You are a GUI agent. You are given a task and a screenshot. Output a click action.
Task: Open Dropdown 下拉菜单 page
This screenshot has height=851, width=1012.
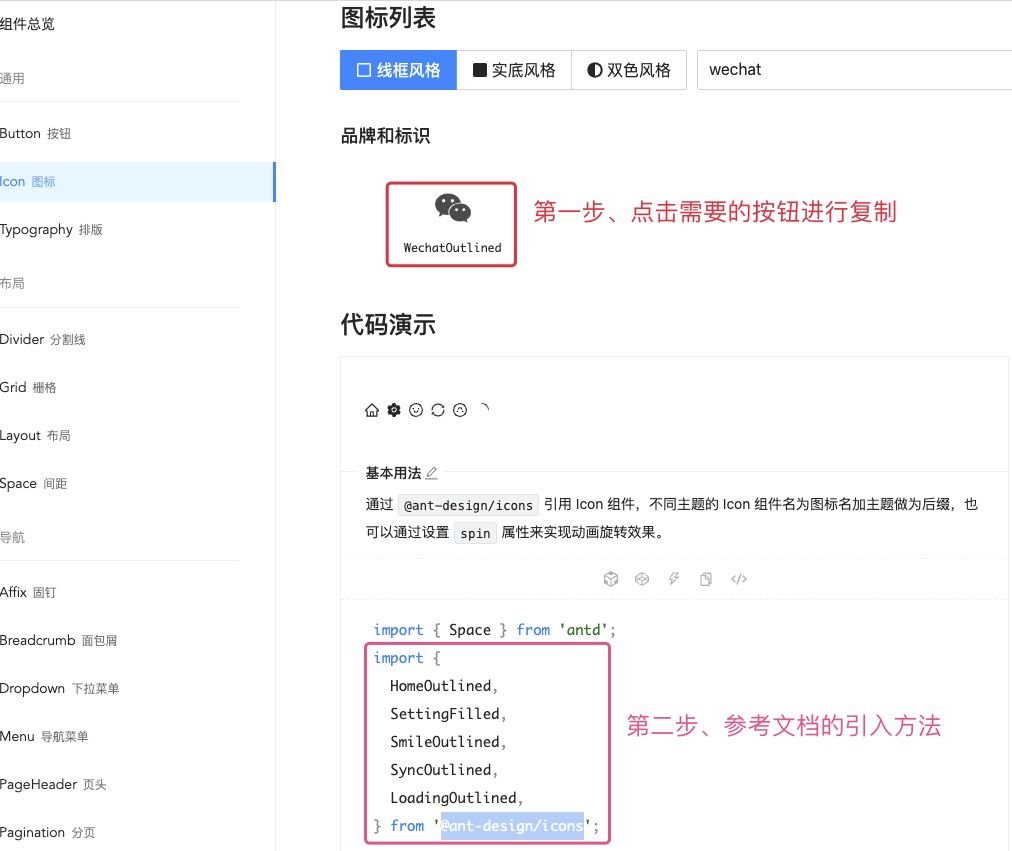[x=60, y=688]
